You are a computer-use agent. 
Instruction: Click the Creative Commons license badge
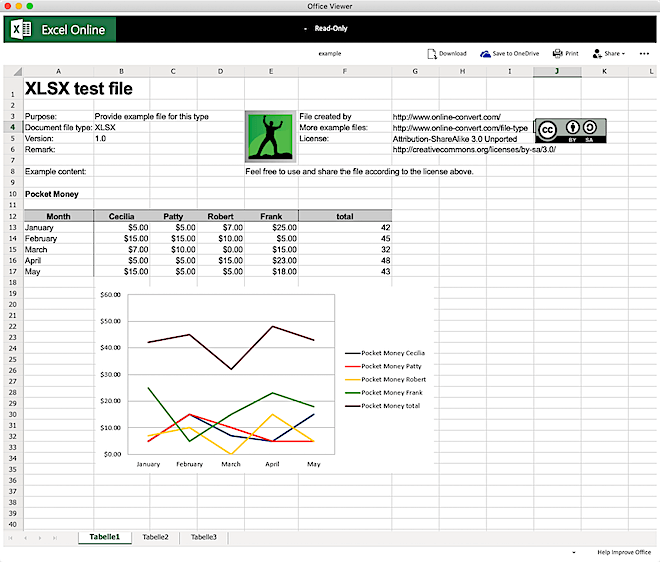click(570, 131)
